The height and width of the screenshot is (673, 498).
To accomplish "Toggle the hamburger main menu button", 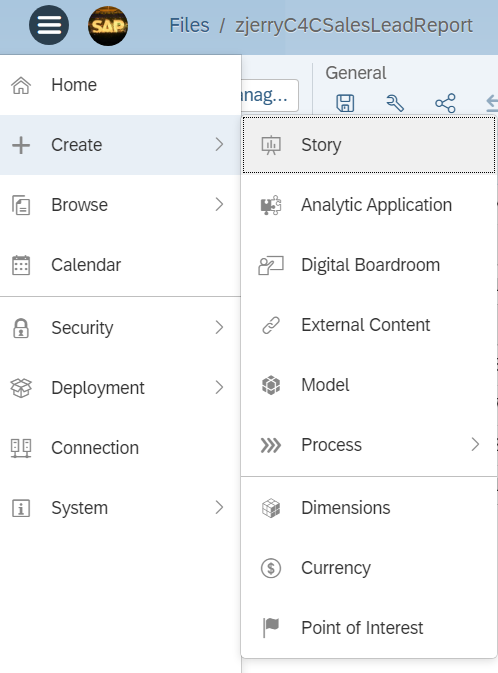I will 49,25.
